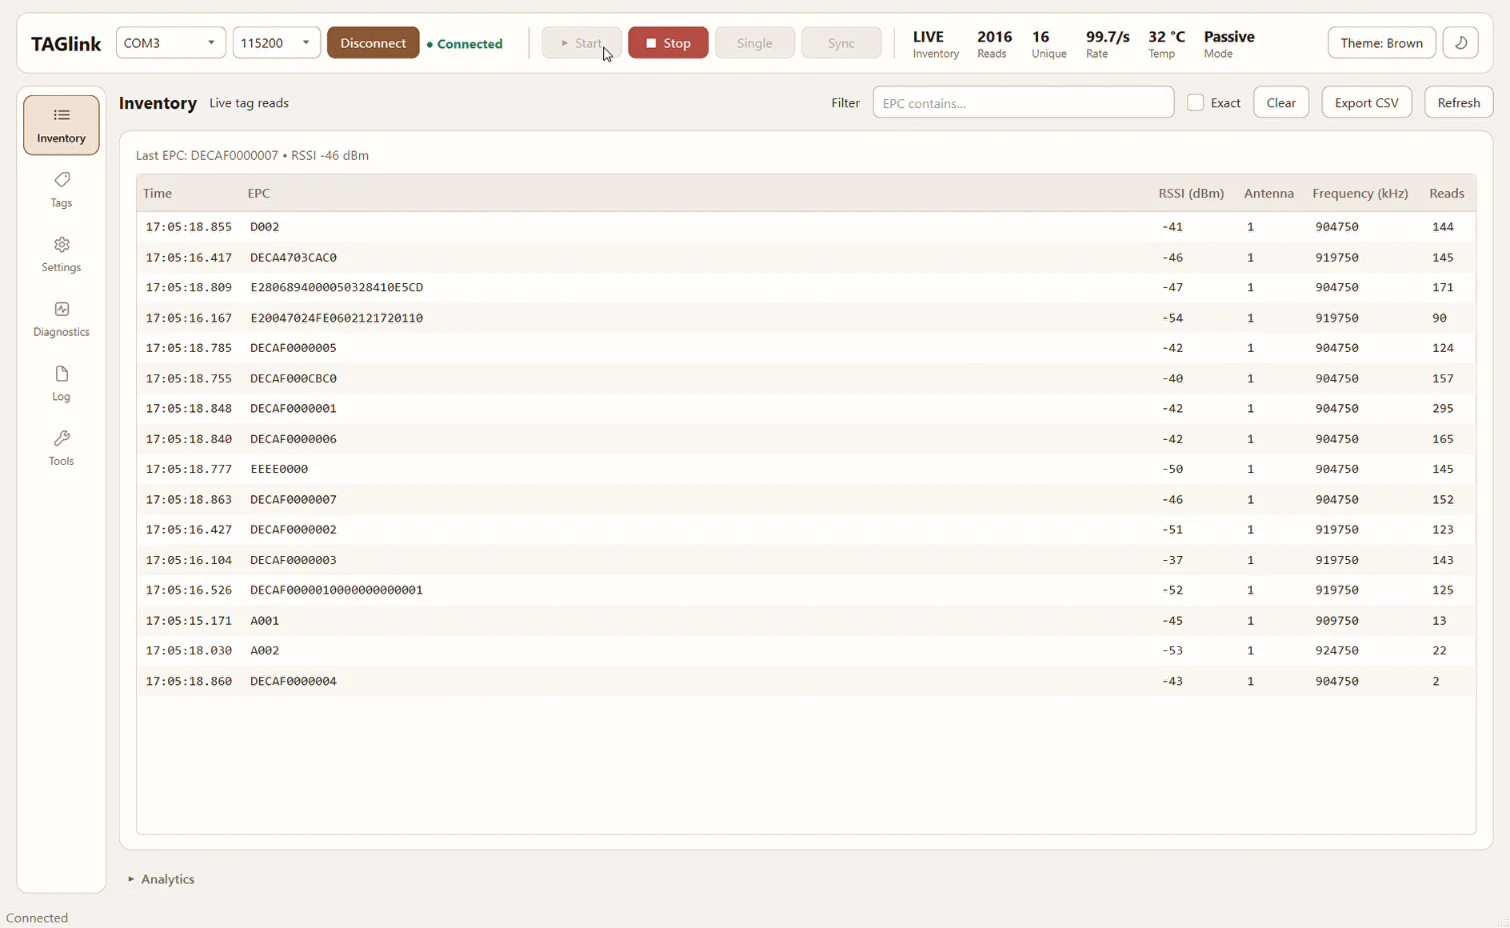The image size is (1510, 928).
Task: Open the COM3 port dropdown
Action: (171, 43)
